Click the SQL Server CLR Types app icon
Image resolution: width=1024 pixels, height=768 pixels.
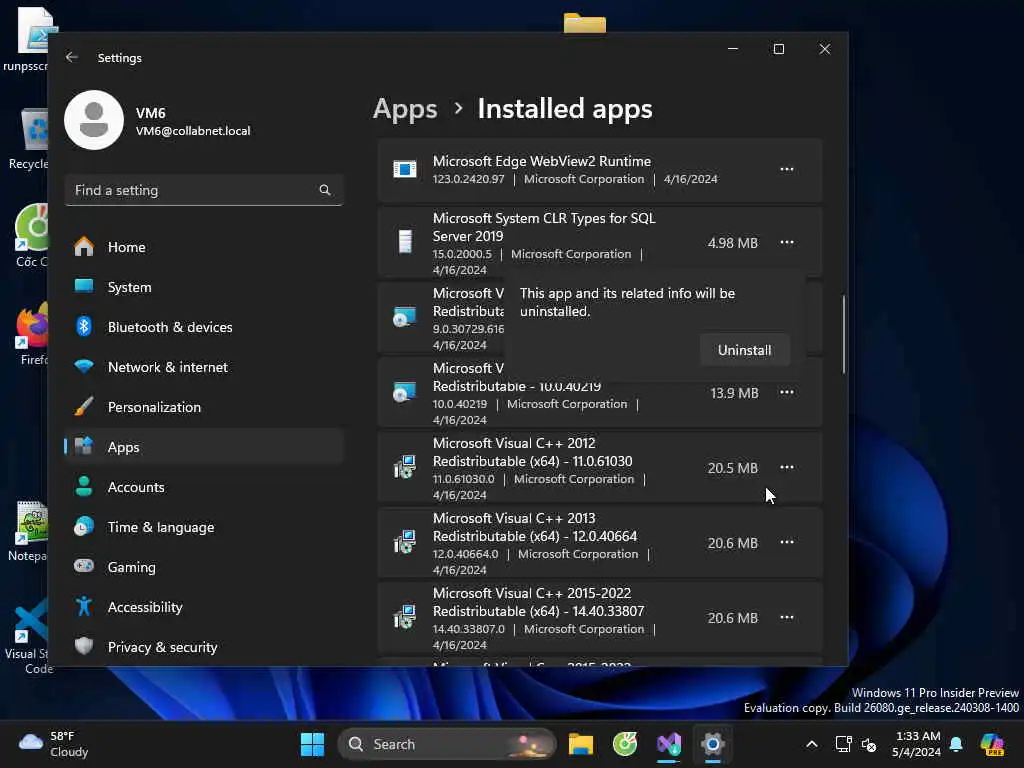click(x=405, y=242)
